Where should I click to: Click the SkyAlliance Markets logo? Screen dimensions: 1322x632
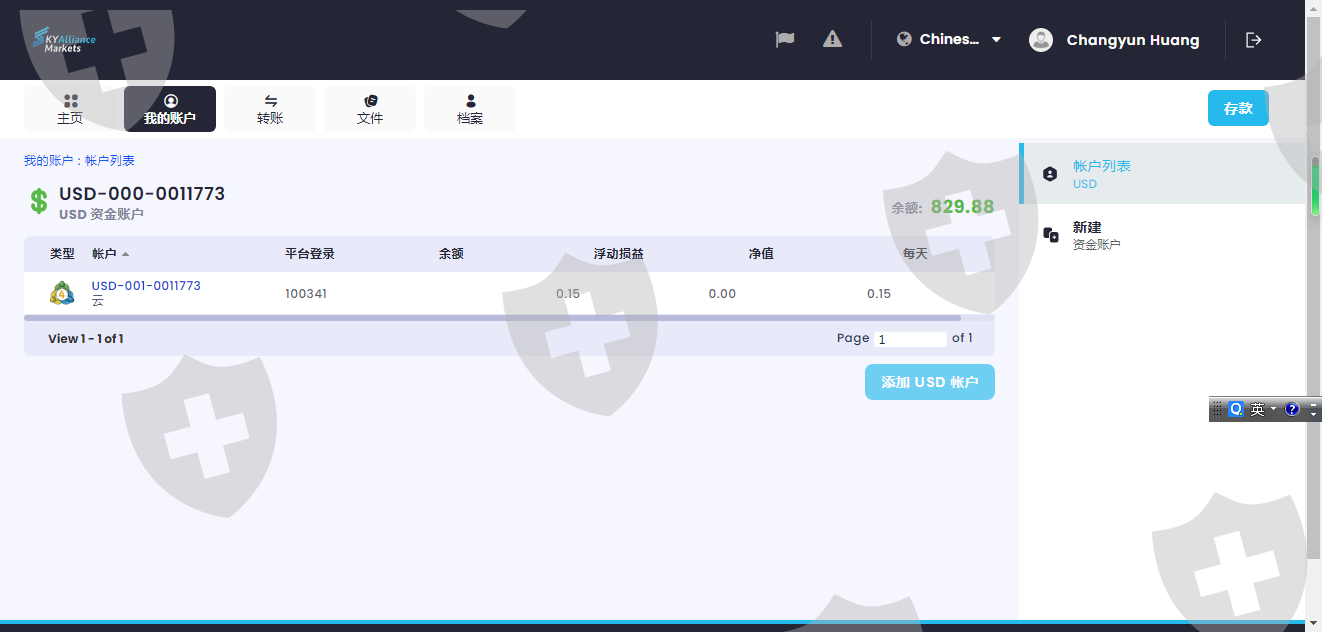pyautogui.click(x=65, y=40)
